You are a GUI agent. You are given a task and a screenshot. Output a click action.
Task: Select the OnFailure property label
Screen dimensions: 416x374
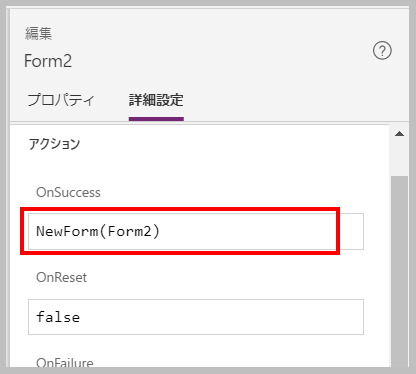65,362
